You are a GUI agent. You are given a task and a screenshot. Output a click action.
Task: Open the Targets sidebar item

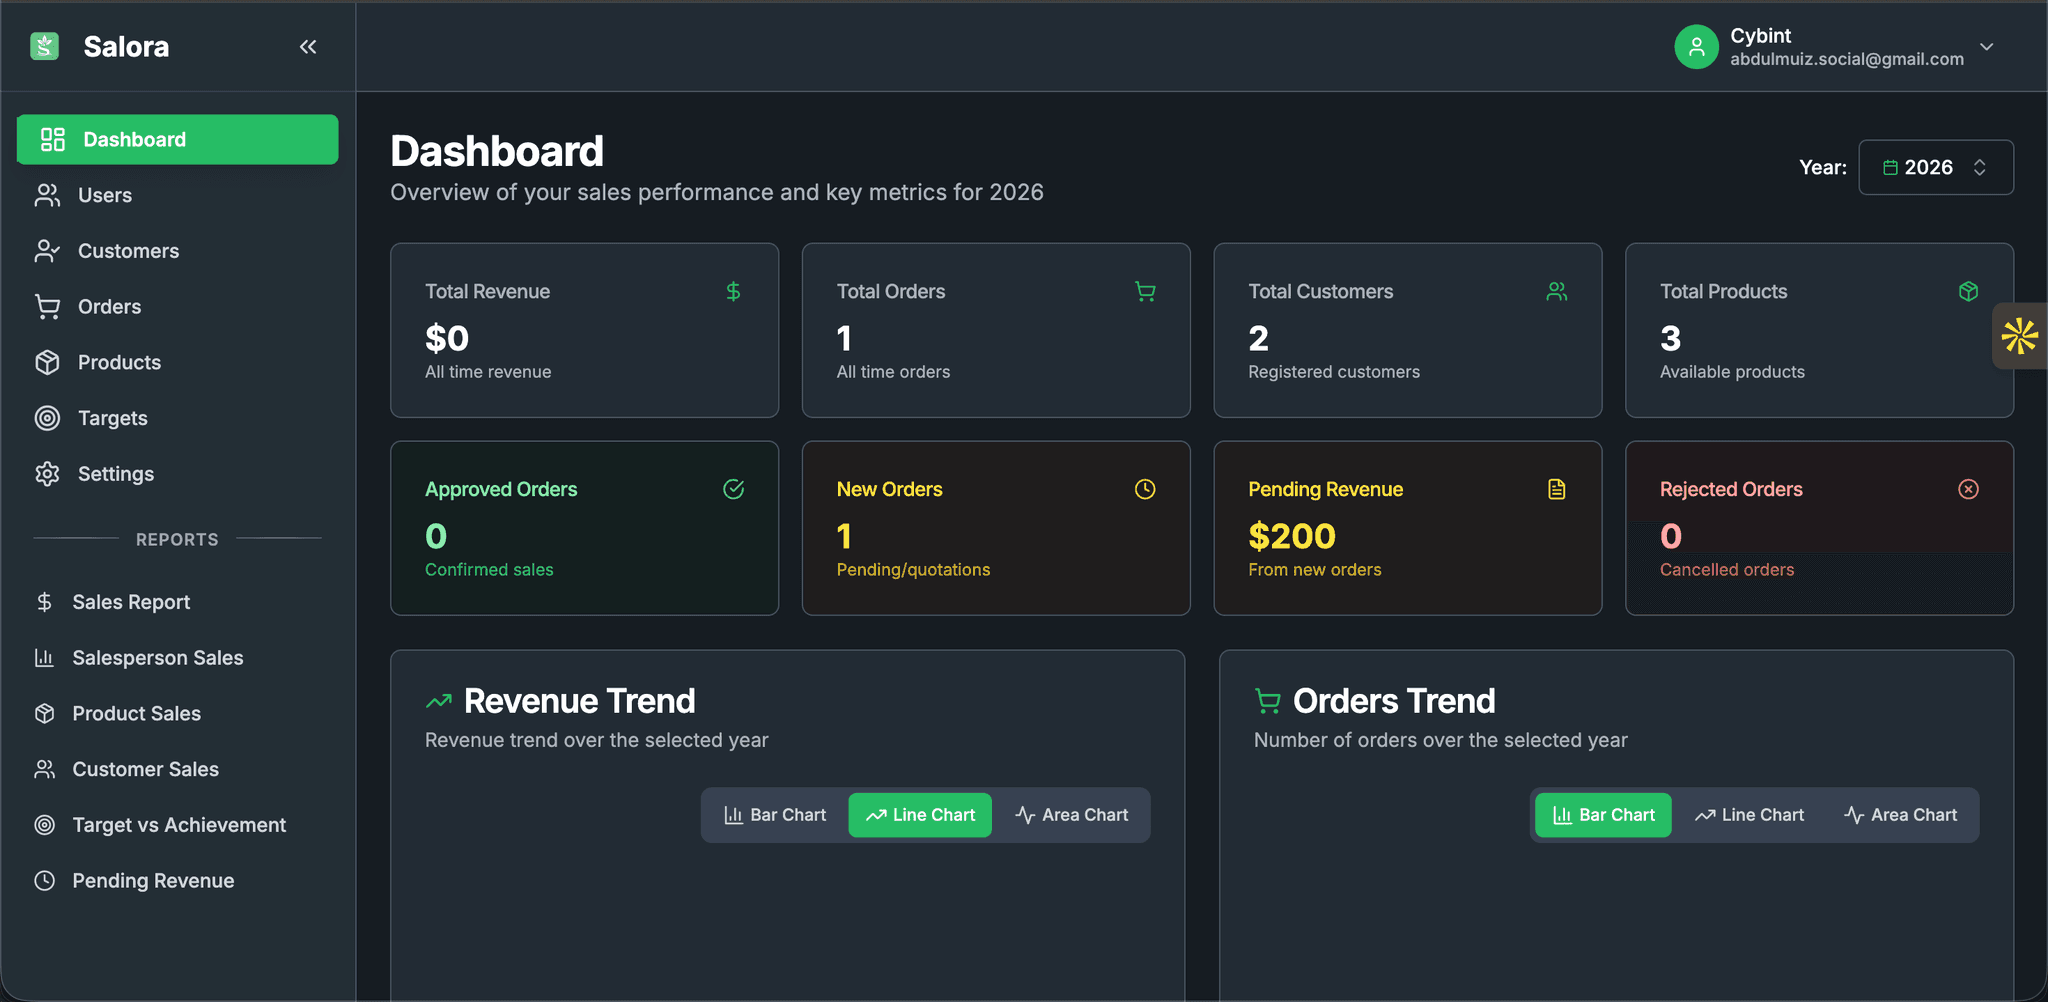112,418
